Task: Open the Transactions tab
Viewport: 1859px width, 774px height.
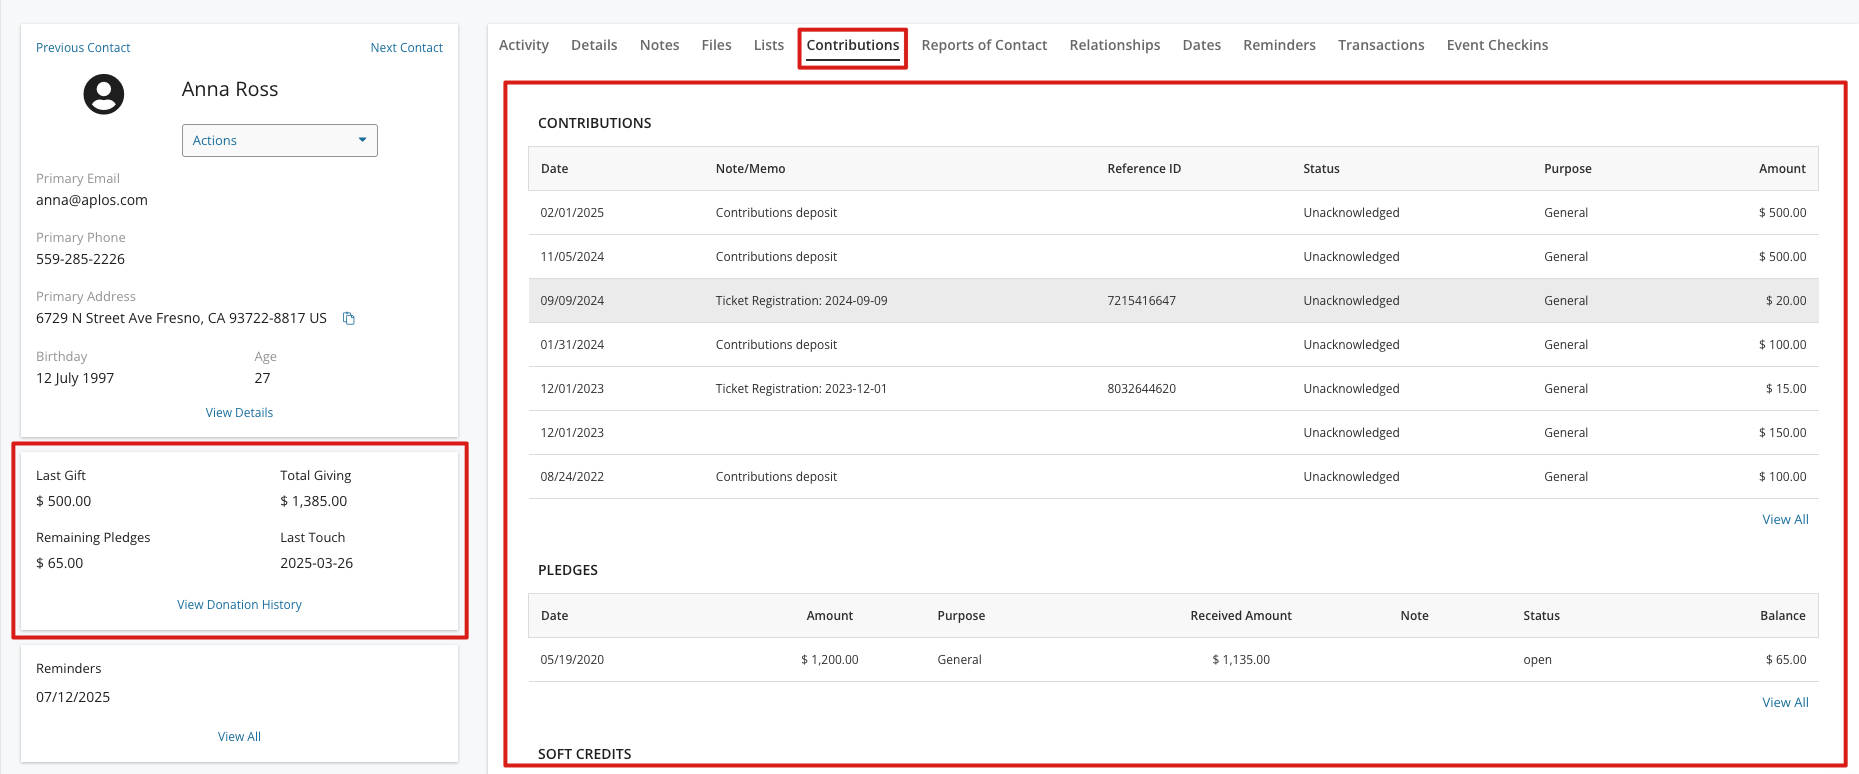Action: [x=1381, y=45]
